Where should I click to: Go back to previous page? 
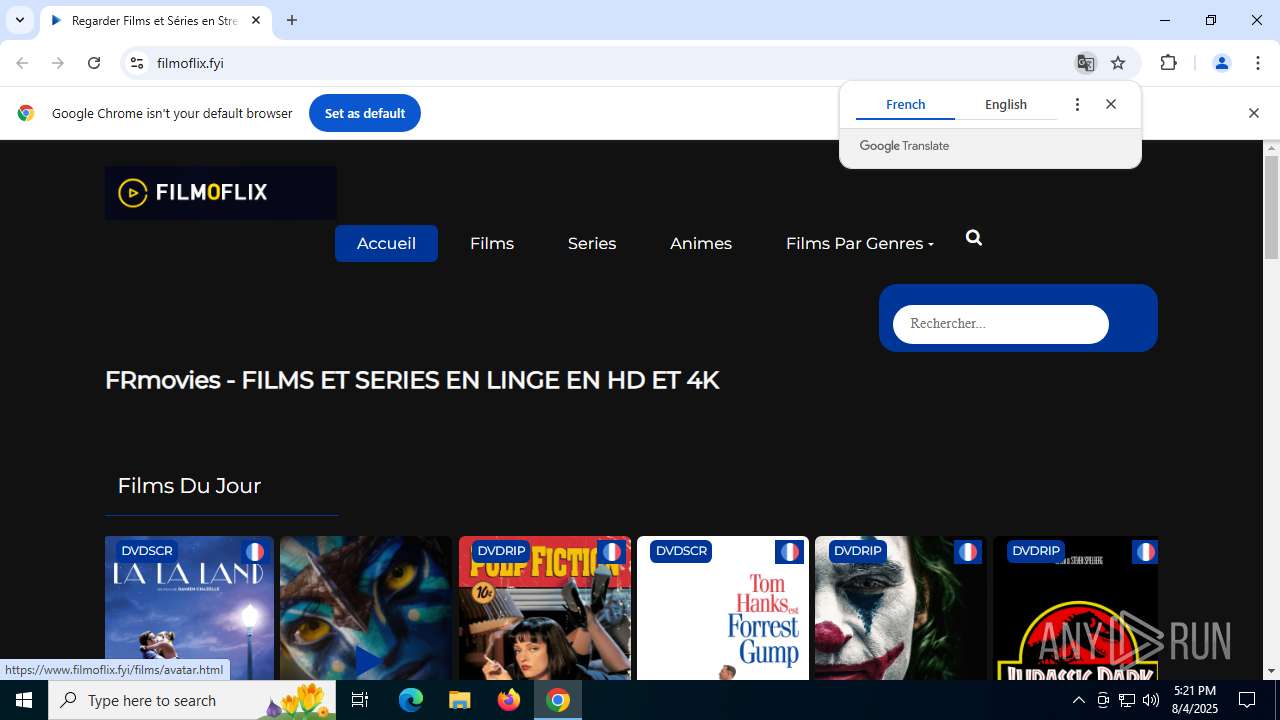click(22, 63)
